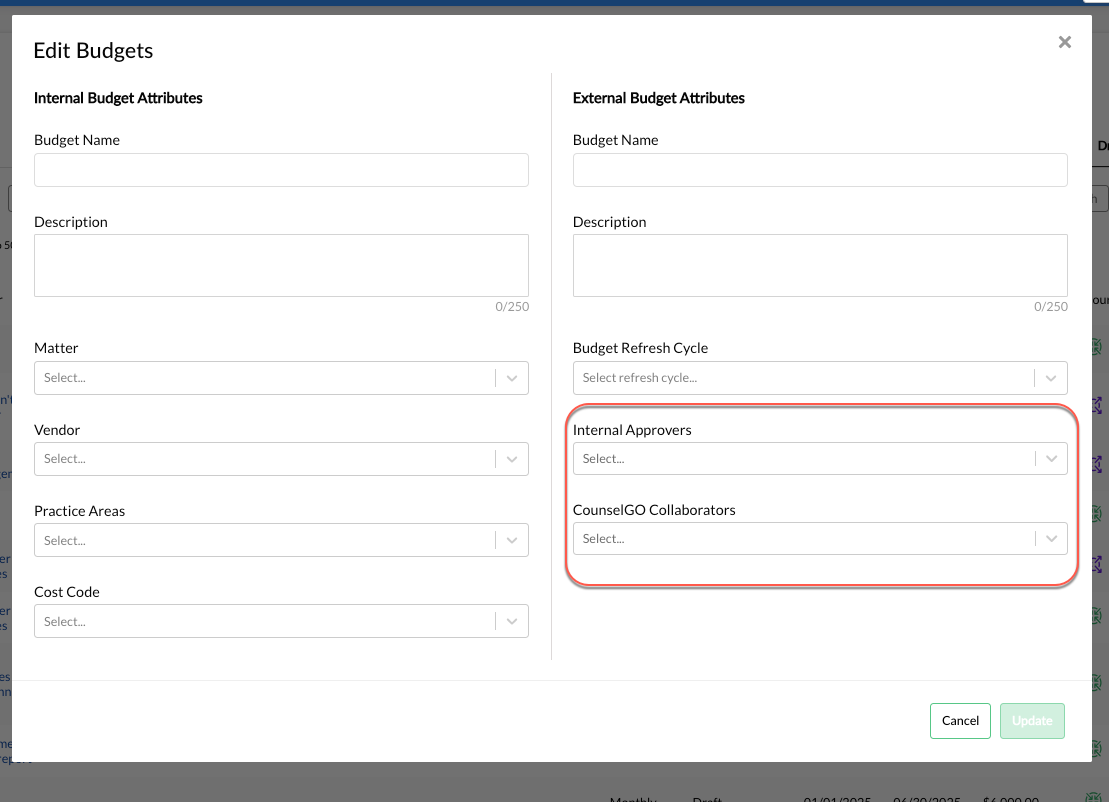The width and height of the screenshot is (1109, 802).
Task: Expand the Internal Approvers dropdown
Action: (x=820, y=459)
